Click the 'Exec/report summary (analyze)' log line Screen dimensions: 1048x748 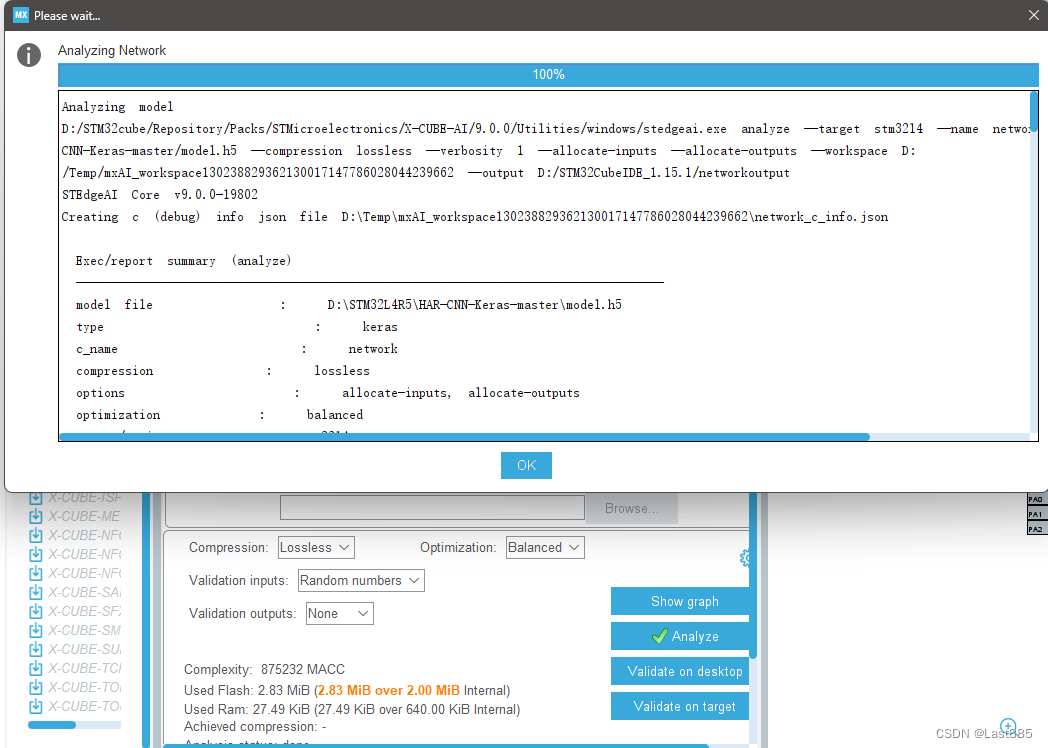[183, 261]
